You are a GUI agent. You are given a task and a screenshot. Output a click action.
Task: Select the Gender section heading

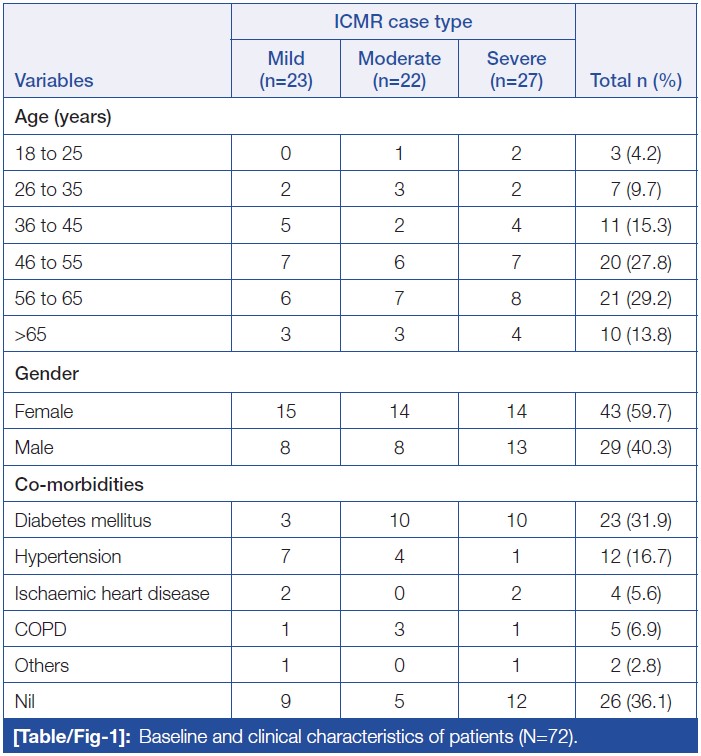(46, 373)
